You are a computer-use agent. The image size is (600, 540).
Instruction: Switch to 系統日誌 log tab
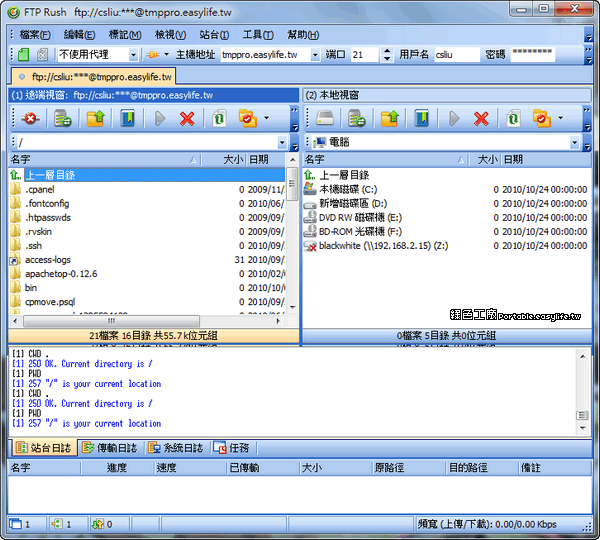click(x=176, y=448)
